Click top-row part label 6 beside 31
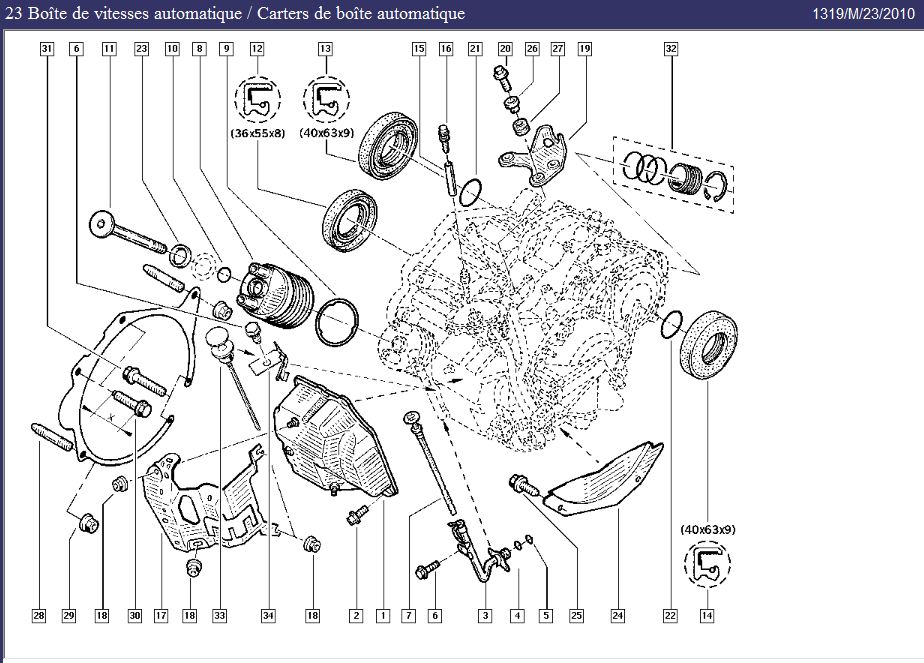Screen dimensions: 924x663 click(x=76, y=49)
